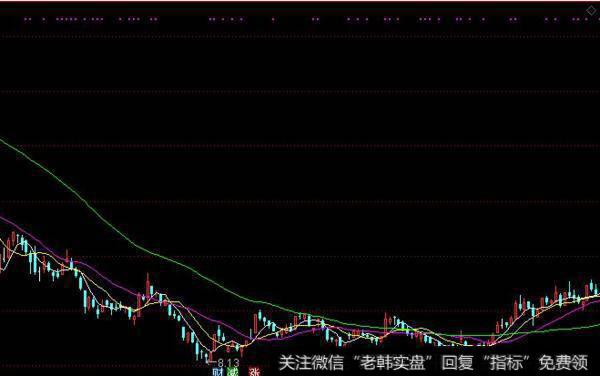This screenshot has height=376, width=600.
Task: Select the rightmost candlestick on the chart
Action: pos(597,288)
